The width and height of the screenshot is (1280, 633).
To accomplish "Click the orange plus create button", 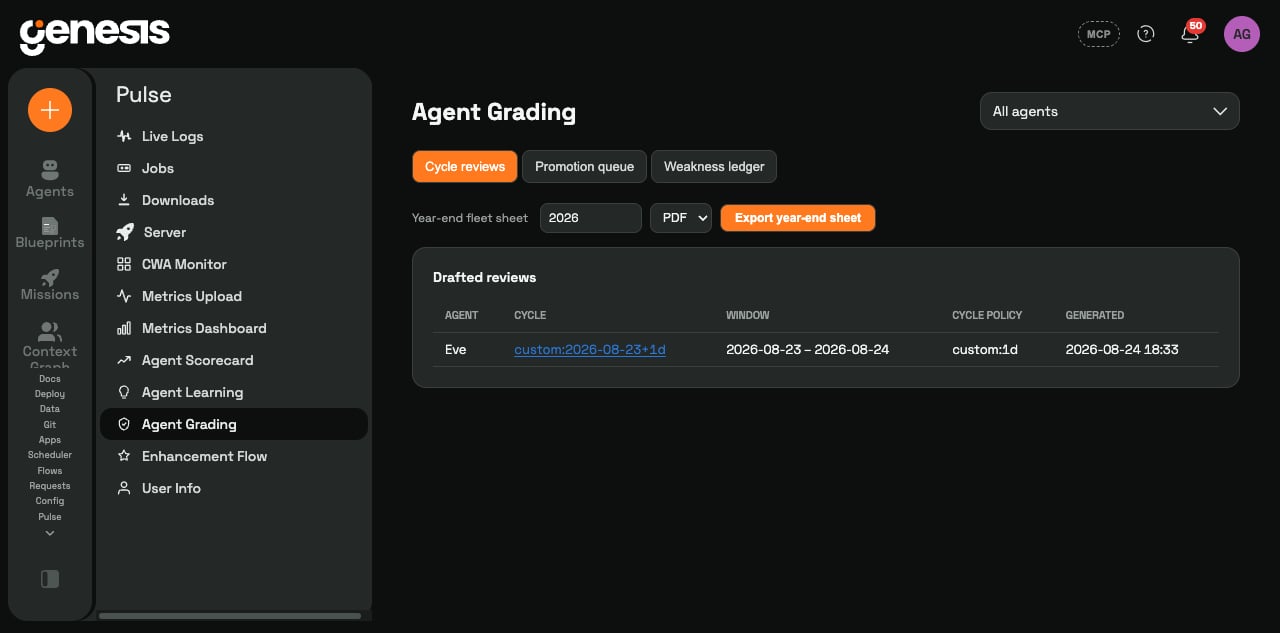I will click(x=50, y=110).
